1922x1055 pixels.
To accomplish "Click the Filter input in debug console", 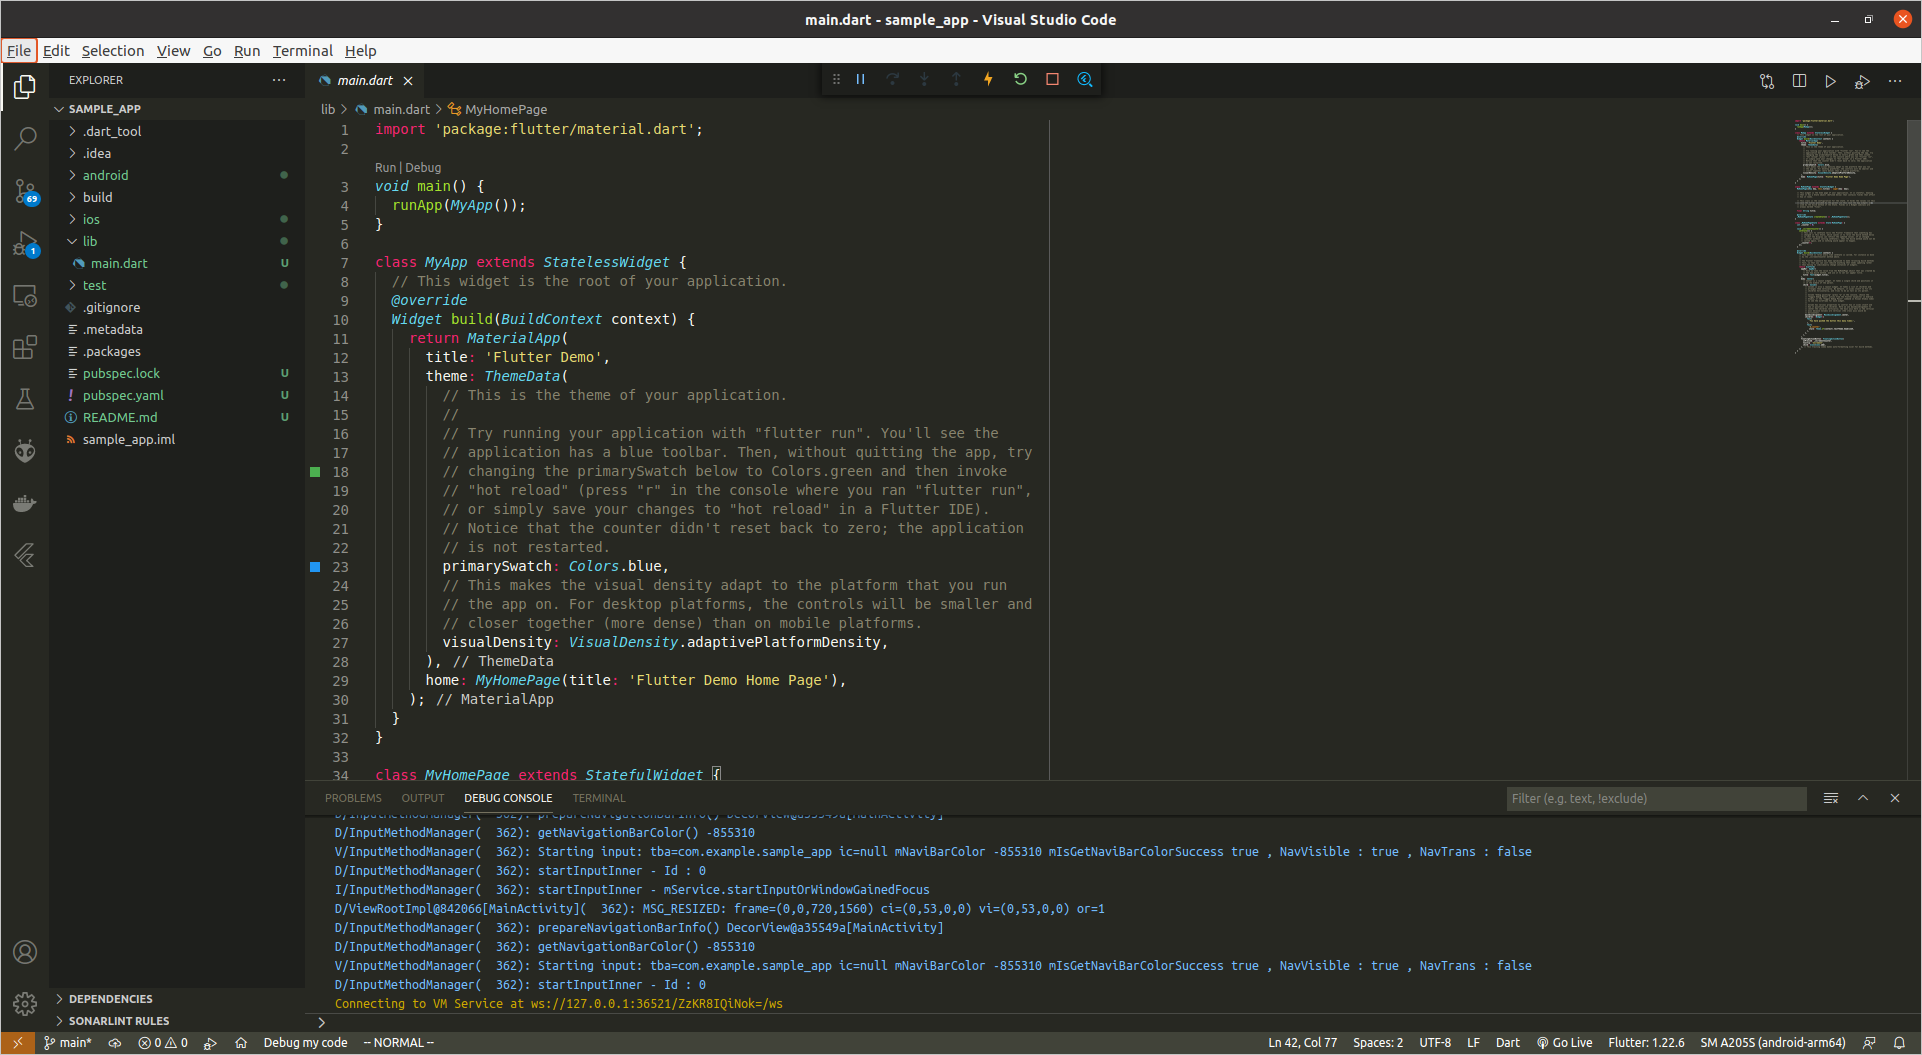I will 1656,798.
